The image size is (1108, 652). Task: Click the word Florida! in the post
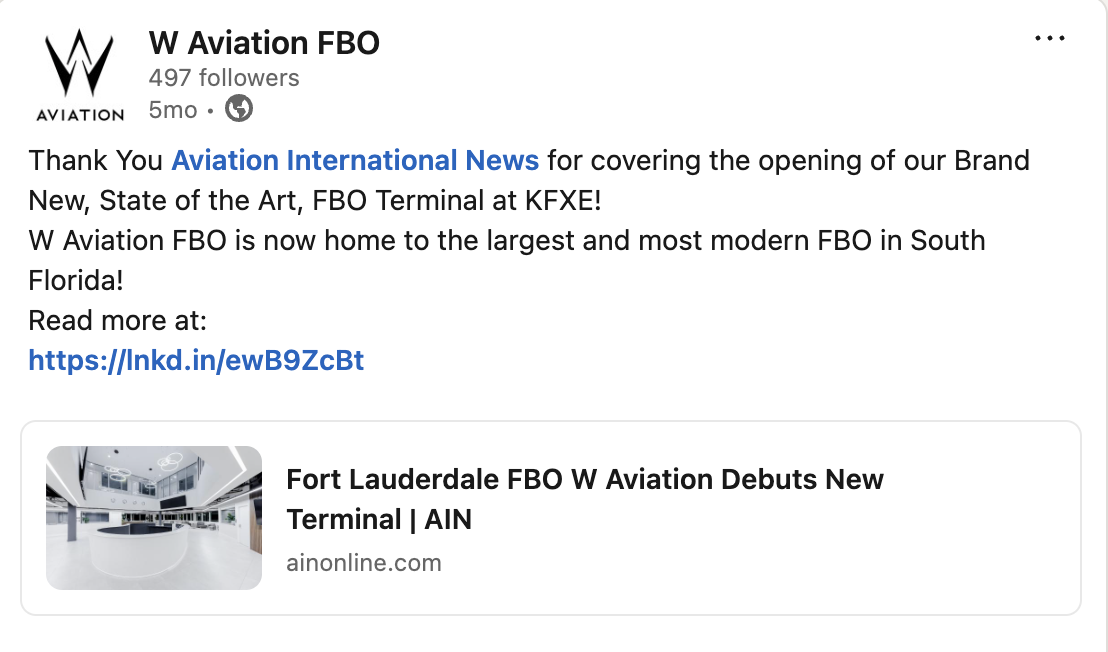coord(76,281)
